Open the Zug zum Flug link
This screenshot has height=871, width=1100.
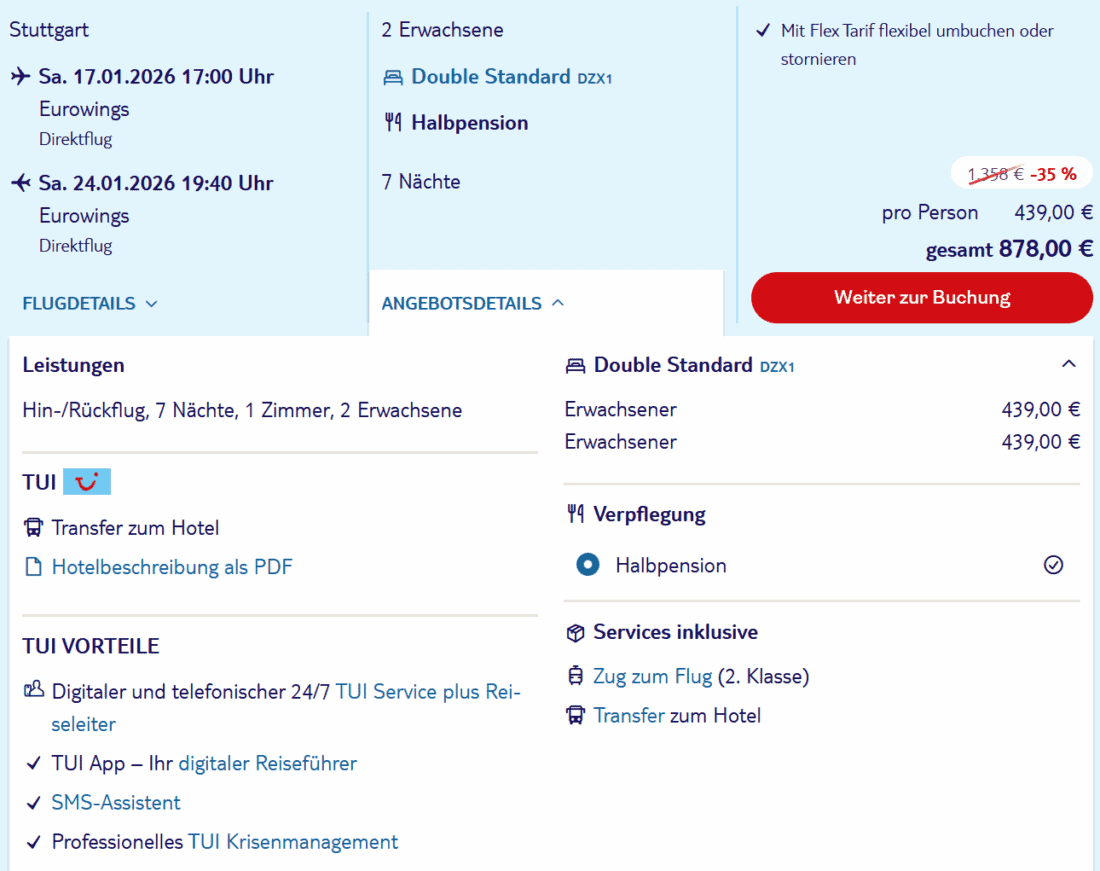(x=652, y=677)
